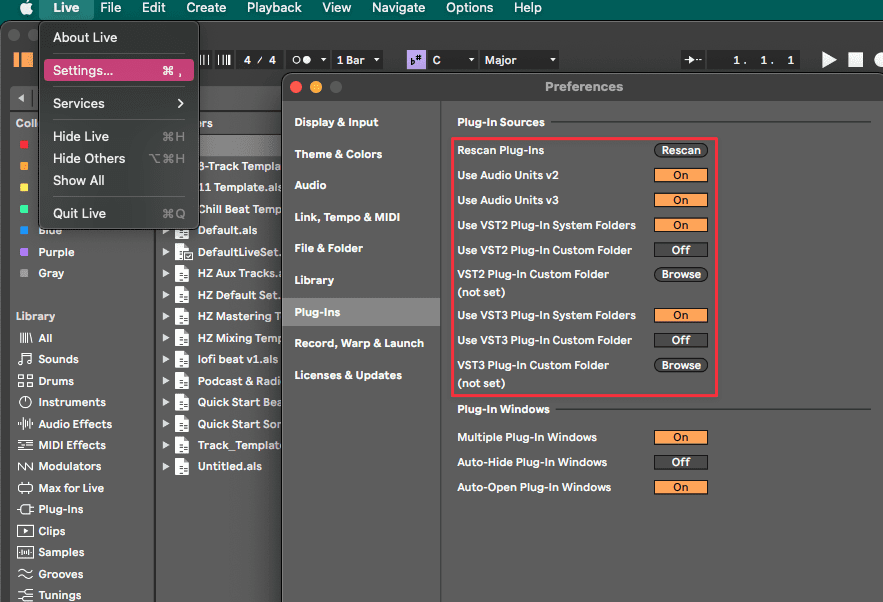Click the follow playback arrow icon

point(692,60)
